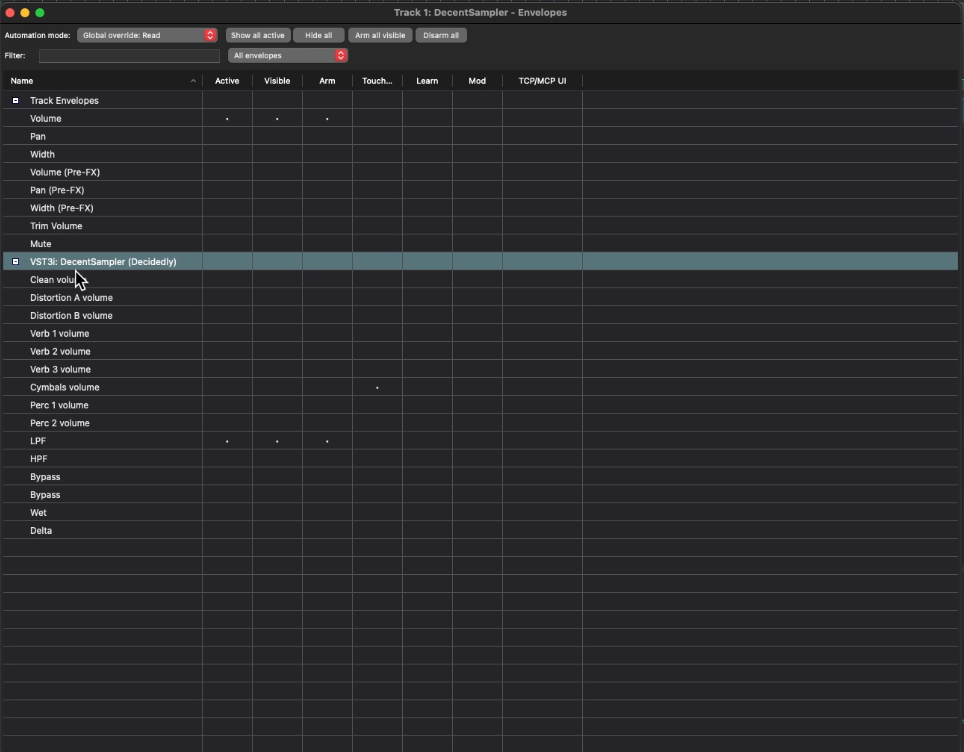Collapse the Track Envelopes group
The height and width of the screenshot is (752, 964).
(x=15, y=100)
